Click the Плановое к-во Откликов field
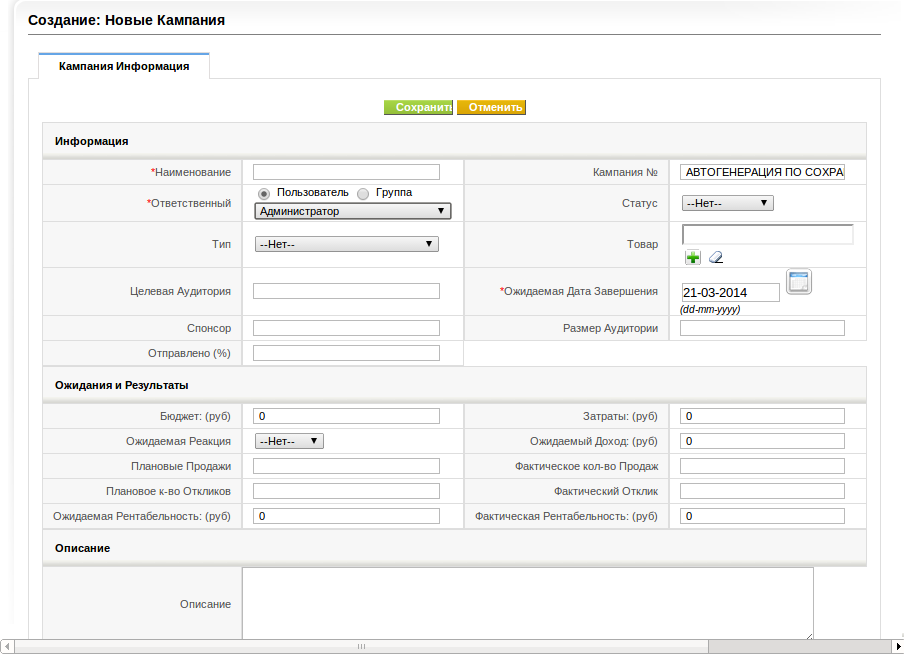904x654 pixels. tap(346, 491)
